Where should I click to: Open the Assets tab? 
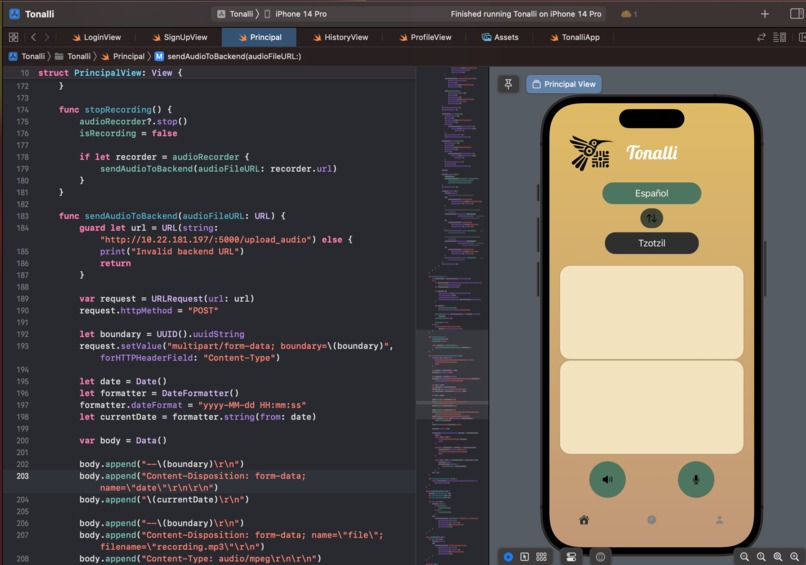click(x=500, y=37)
